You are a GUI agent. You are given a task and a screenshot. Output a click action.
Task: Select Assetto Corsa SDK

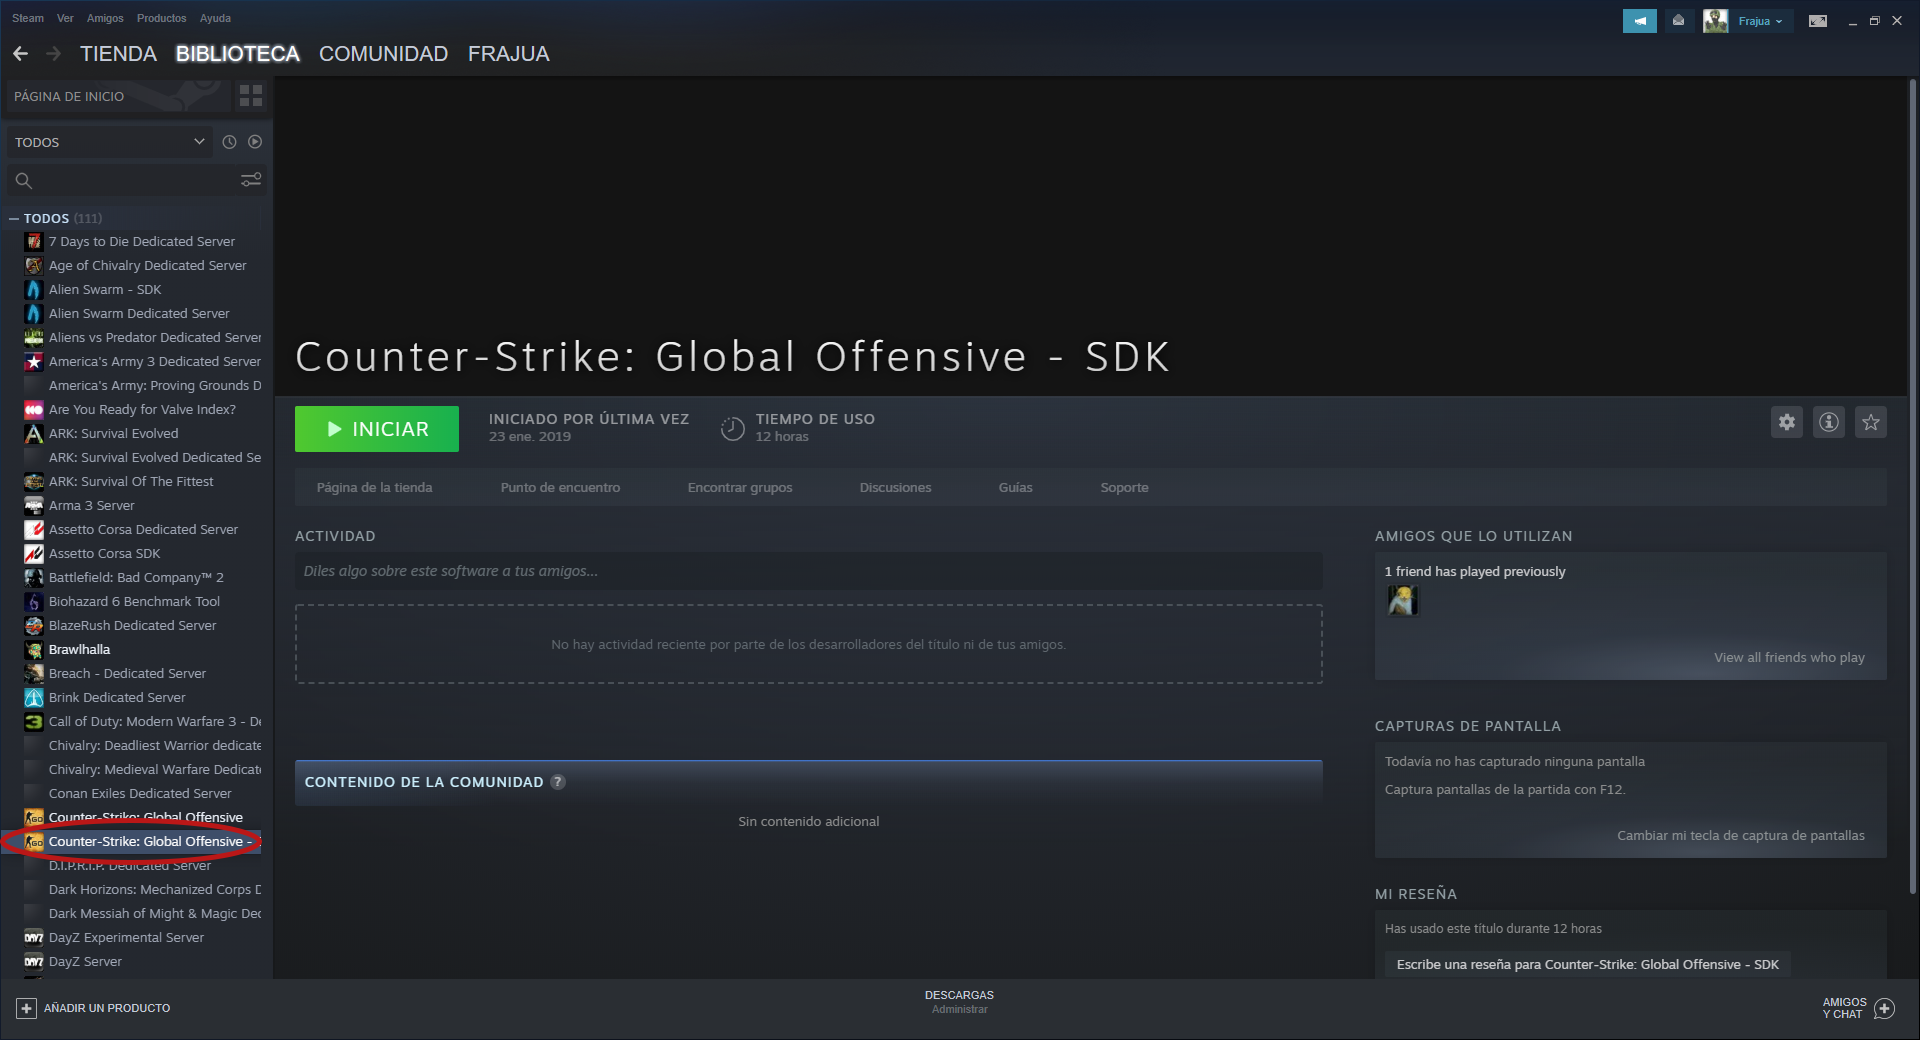[x=142, y=554]
